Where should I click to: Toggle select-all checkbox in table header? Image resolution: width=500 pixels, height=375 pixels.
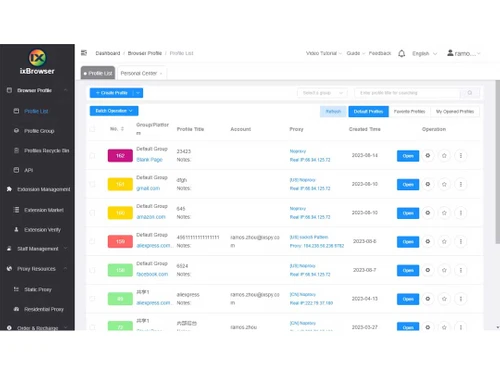click(92, 129)
